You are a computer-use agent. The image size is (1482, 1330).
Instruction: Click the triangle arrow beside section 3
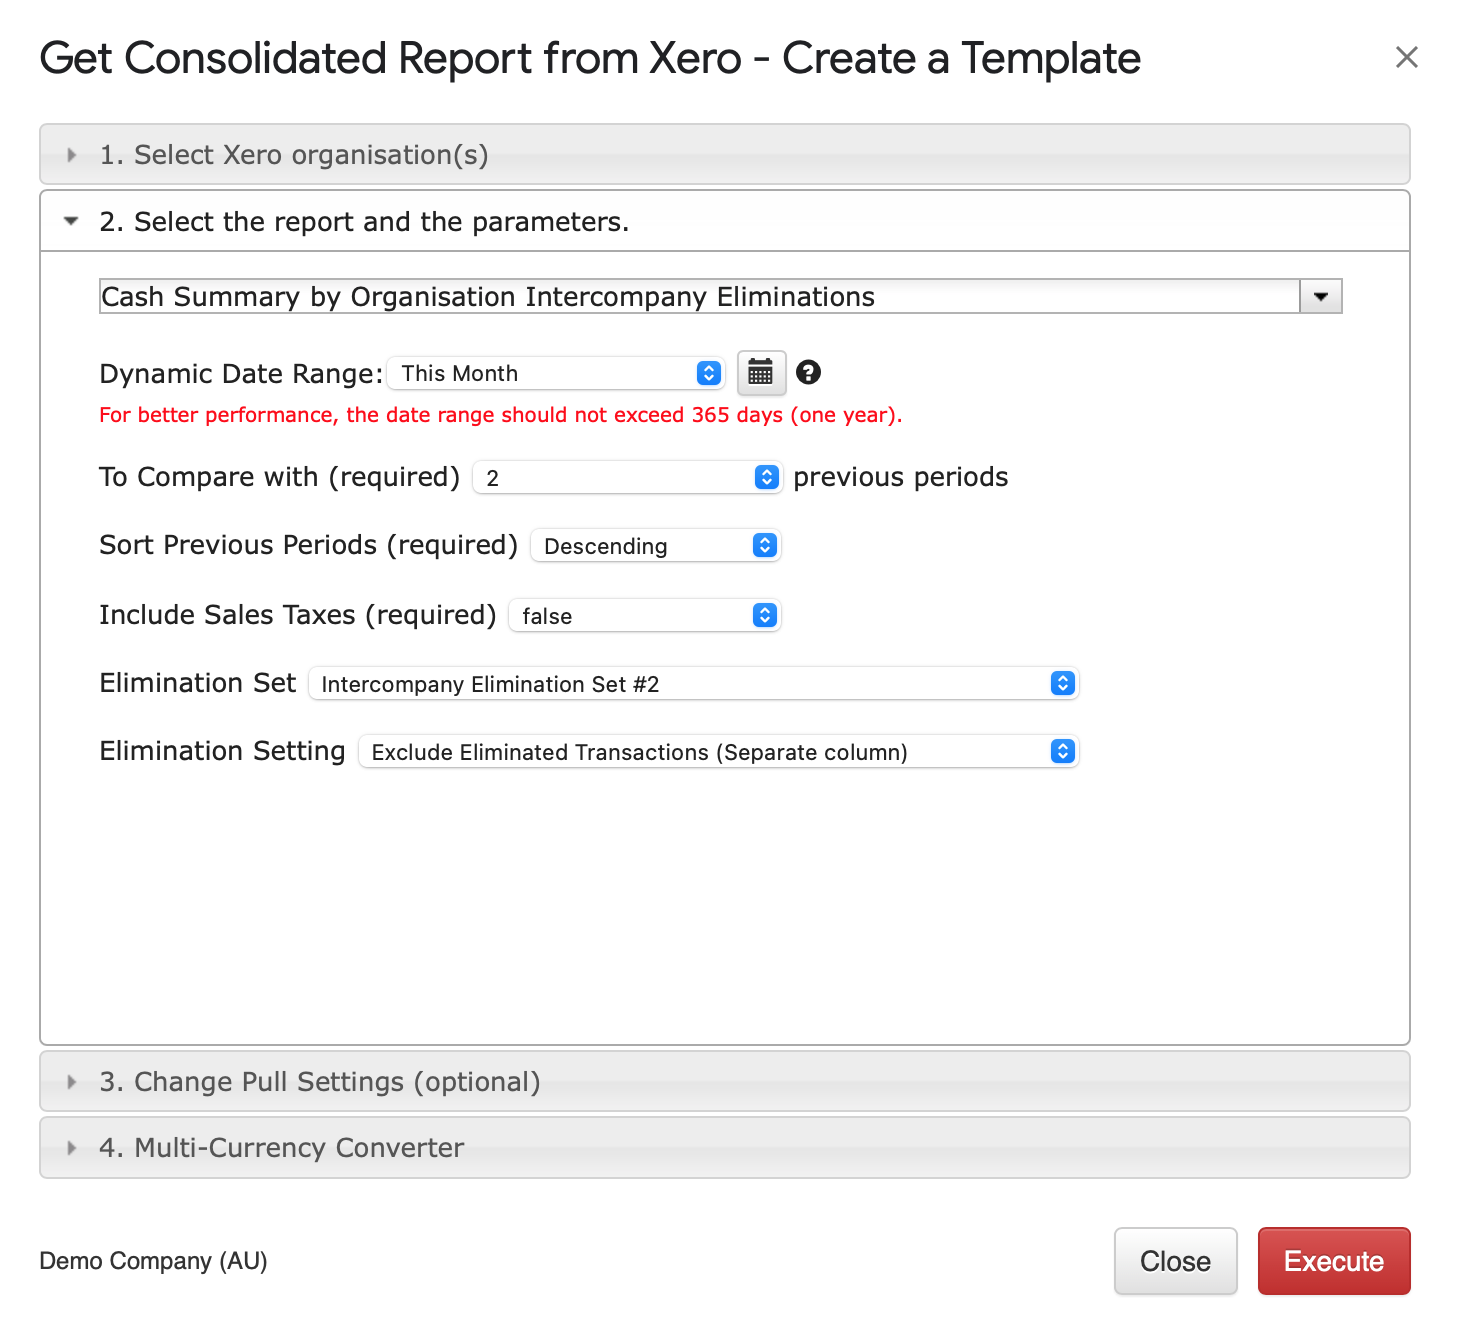click(x=71, y=1082)
